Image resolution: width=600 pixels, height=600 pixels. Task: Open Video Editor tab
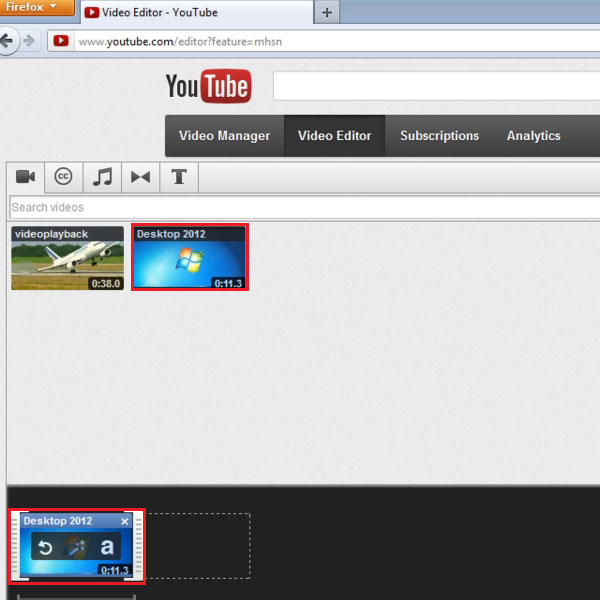334,136
